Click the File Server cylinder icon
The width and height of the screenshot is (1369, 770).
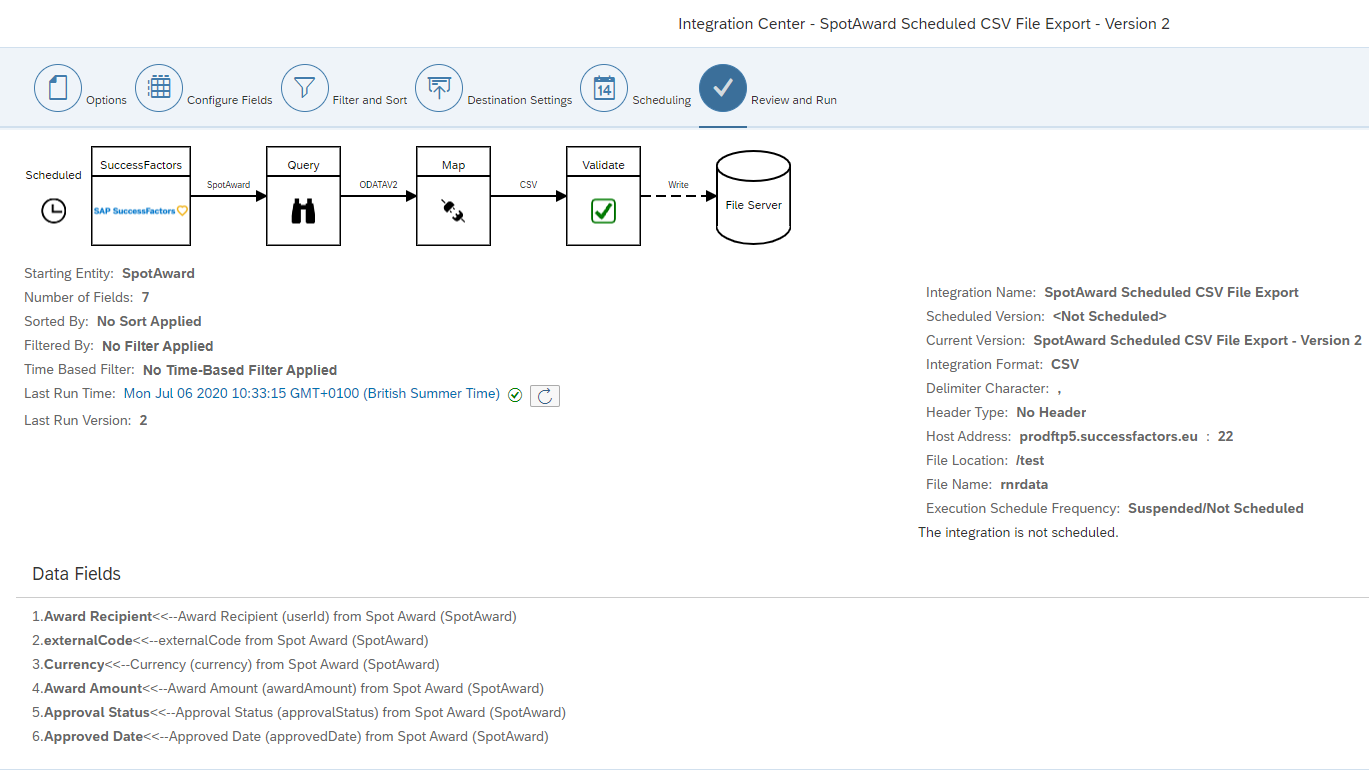(x=754, y=198)
